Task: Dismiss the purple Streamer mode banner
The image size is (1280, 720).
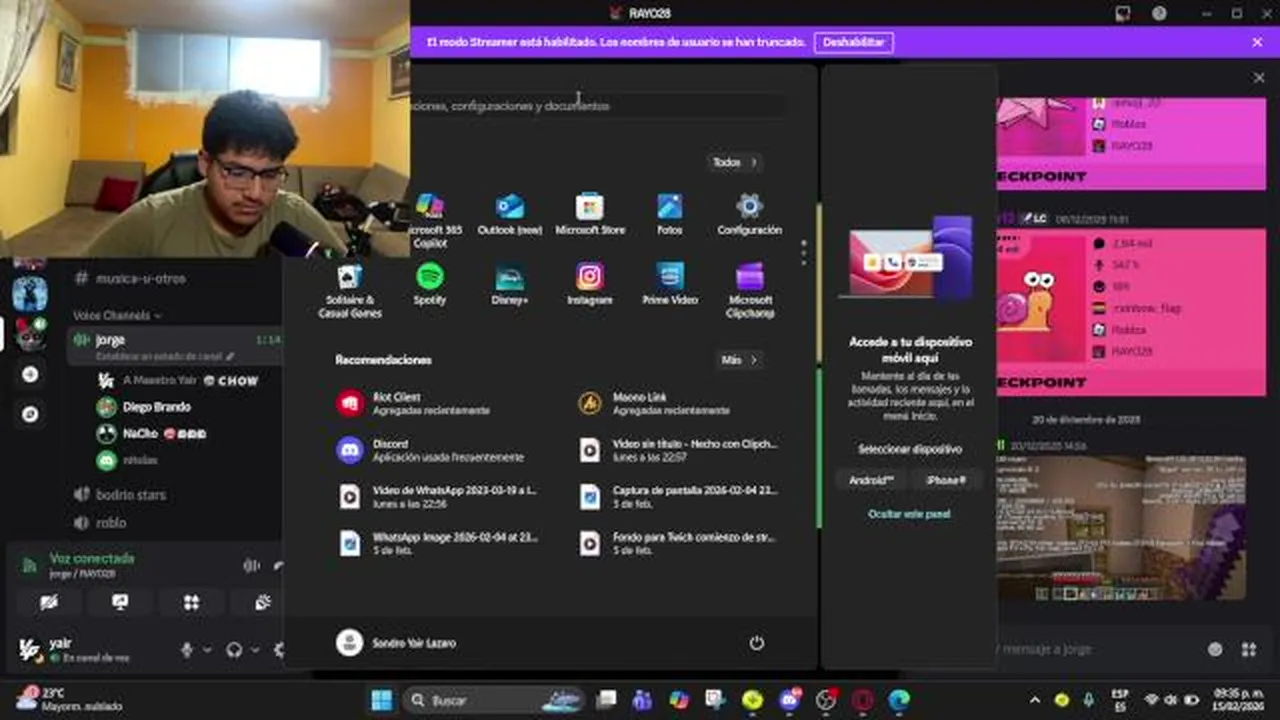Action: pos(1257,42)
